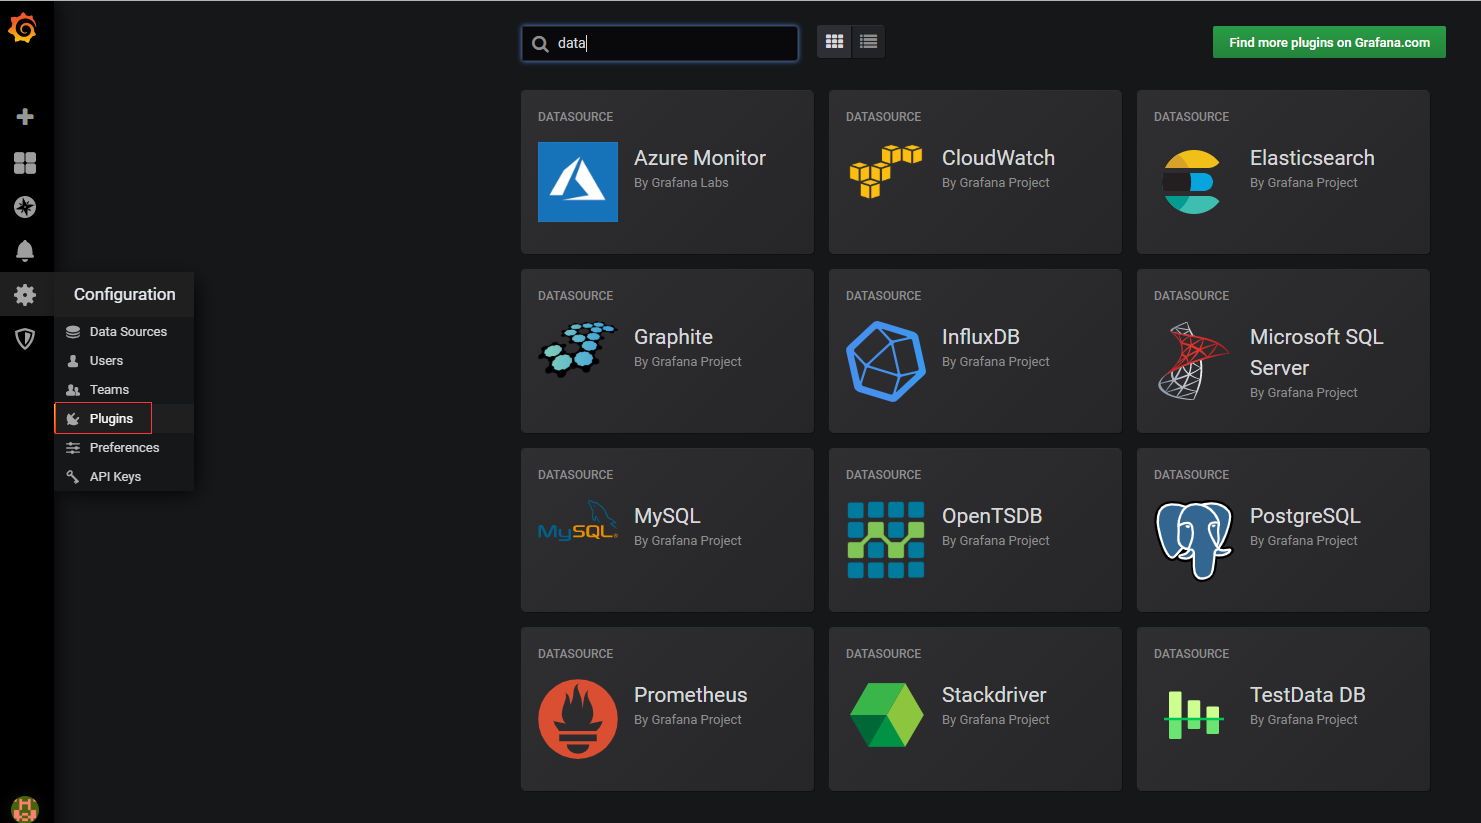Screen dimensions: 1481x823
Task: Open API Keys from Configuration menu
Action: 113,476
